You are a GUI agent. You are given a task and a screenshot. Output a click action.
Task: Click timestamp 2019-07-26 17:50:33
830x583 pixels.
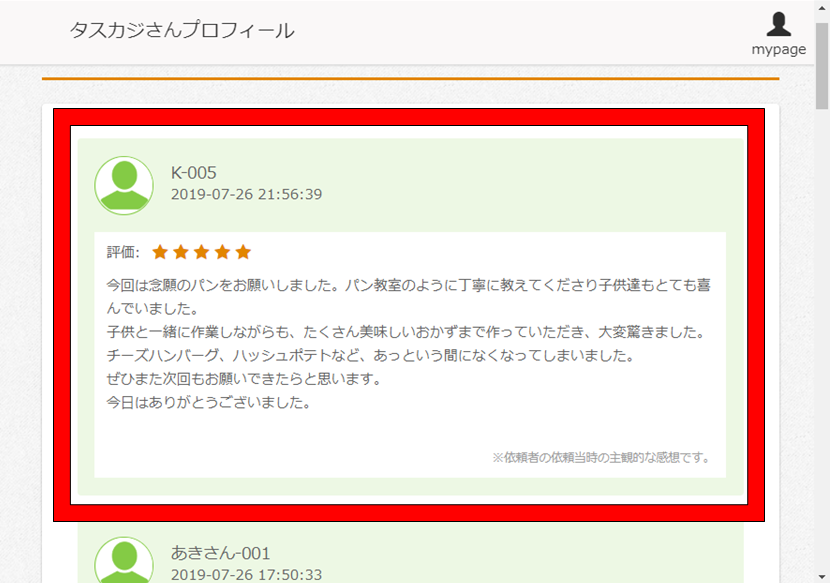(x=246, y=575)
